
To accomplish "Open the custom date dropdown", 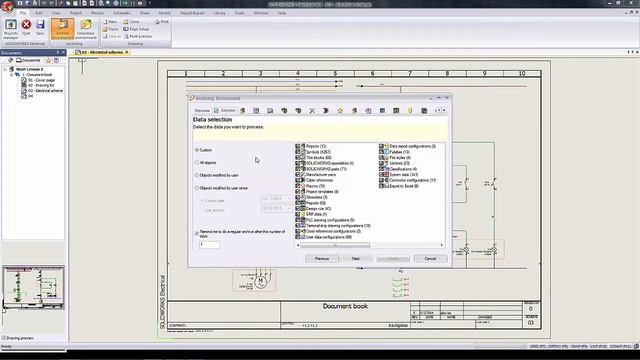I will 289,199.
